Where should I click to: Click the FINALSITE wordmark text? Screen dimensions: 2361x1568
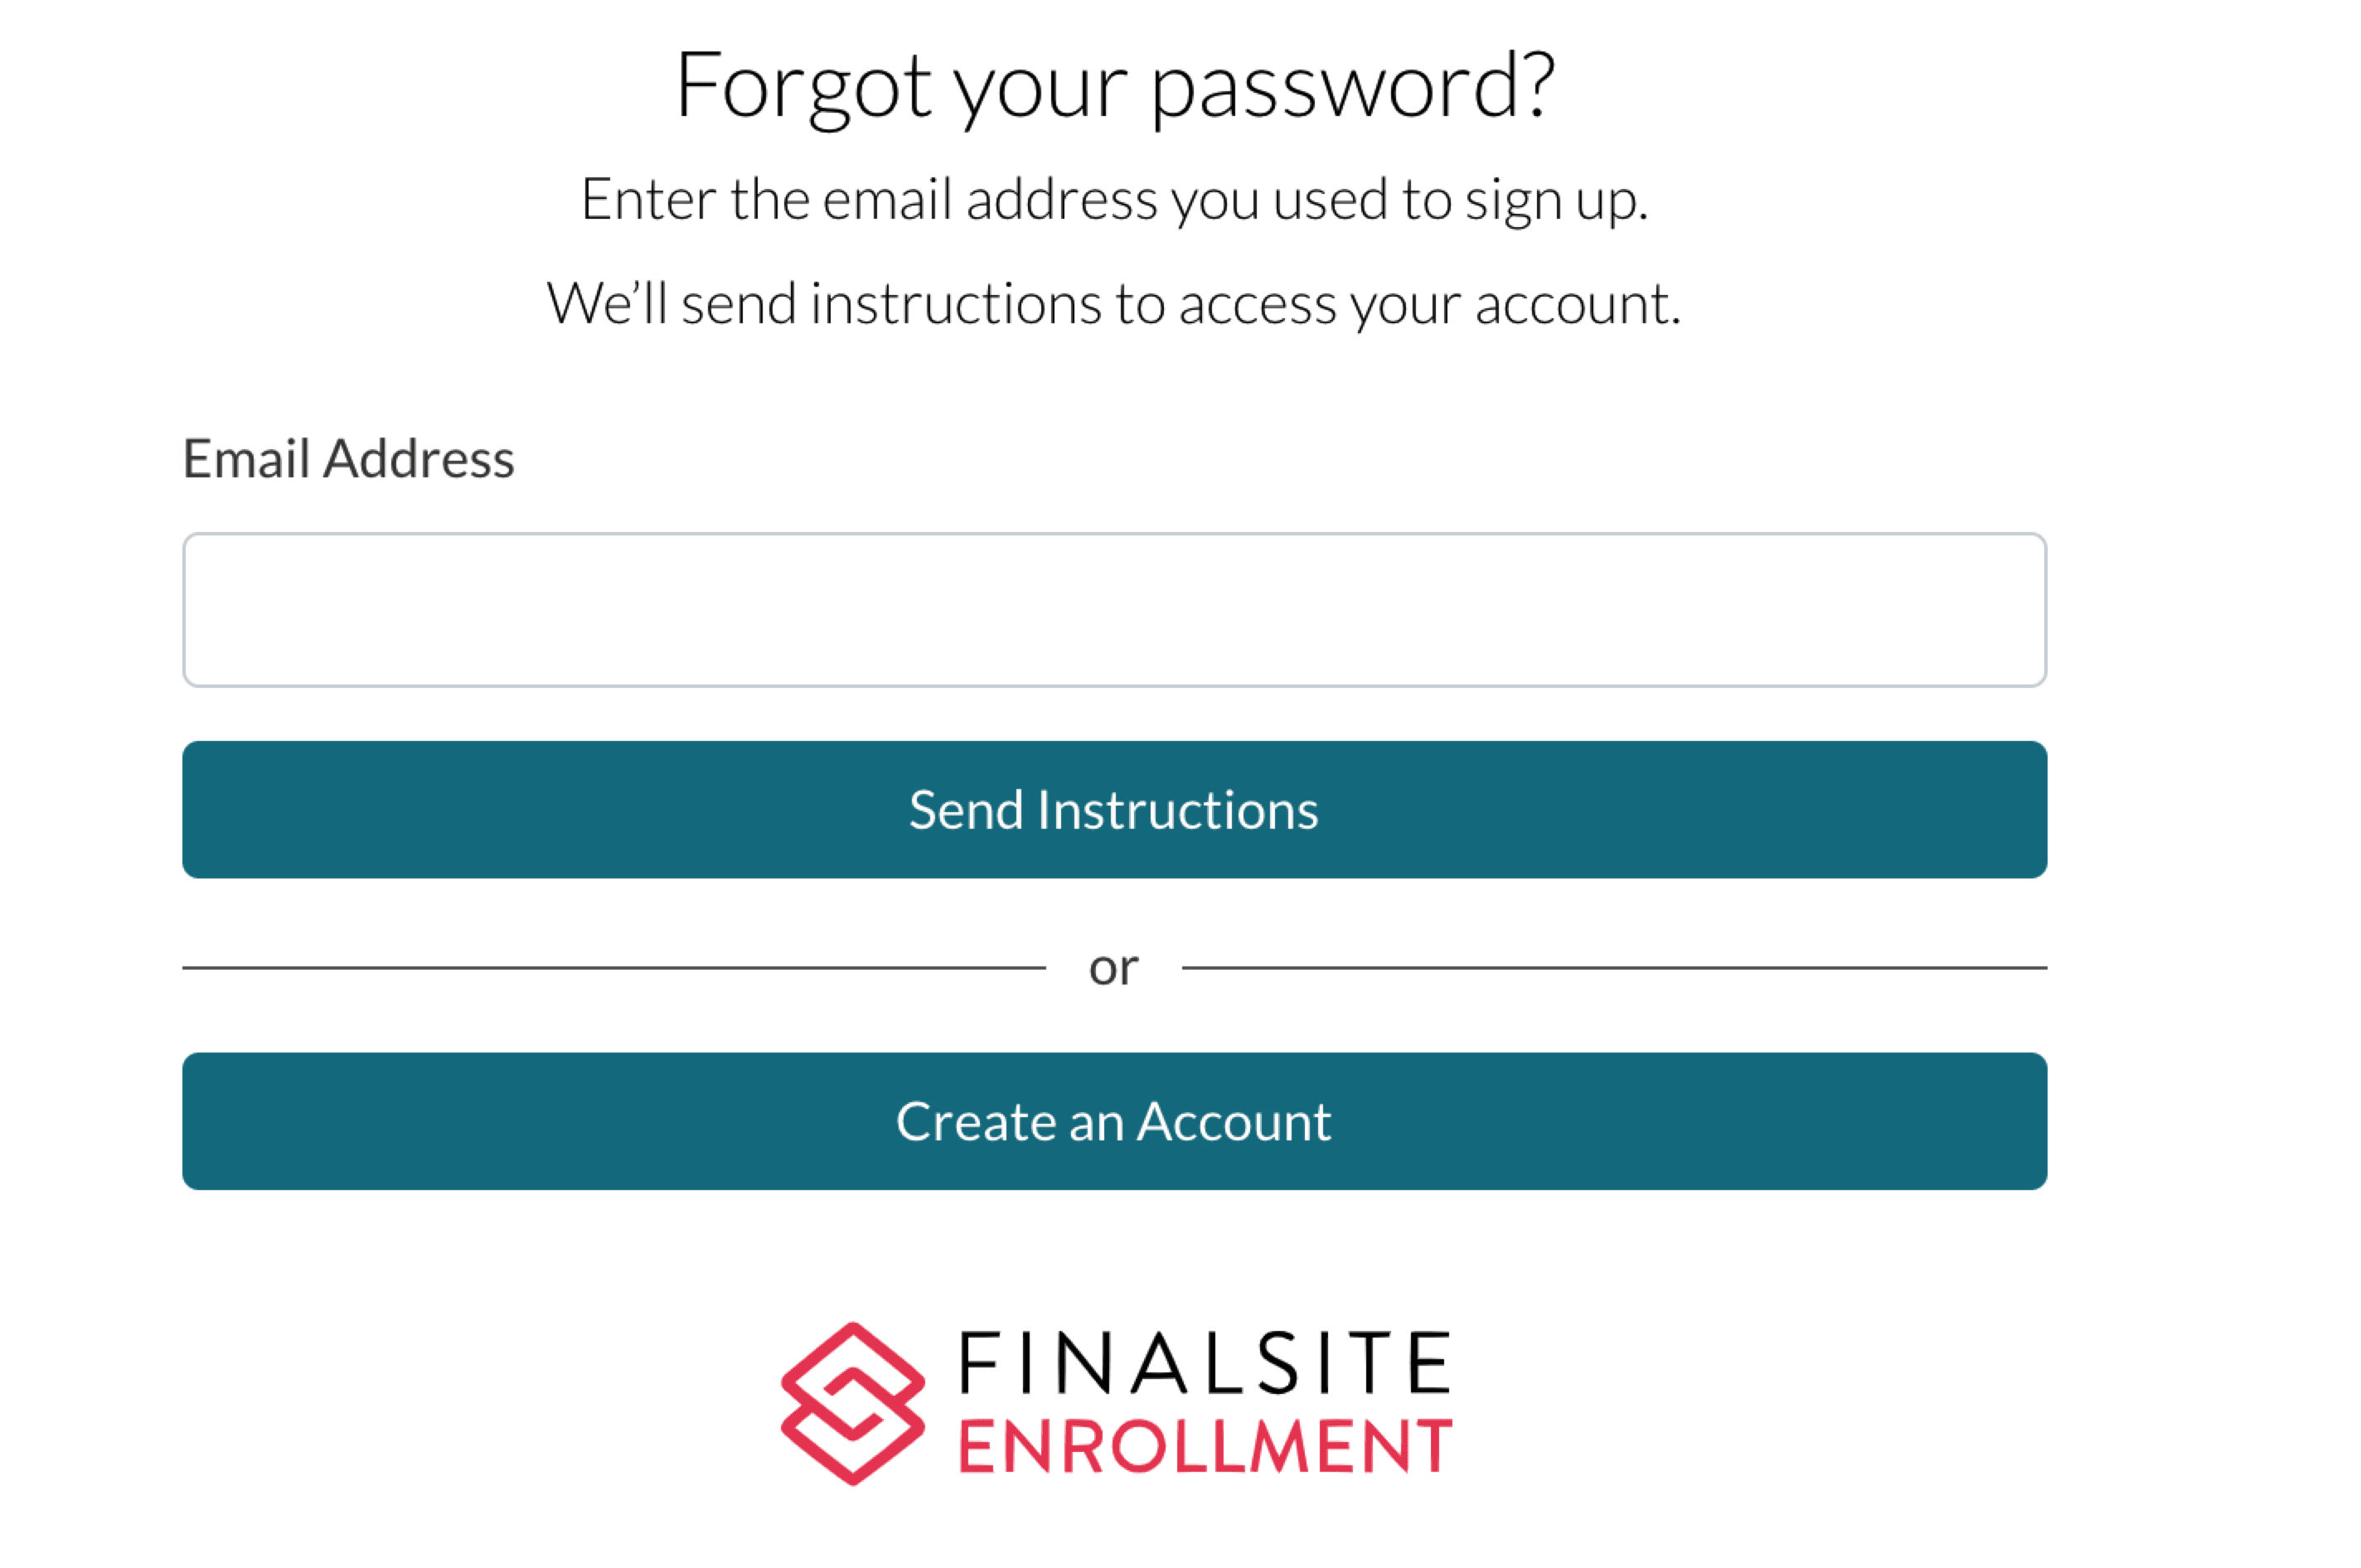coord(1204,1363)
